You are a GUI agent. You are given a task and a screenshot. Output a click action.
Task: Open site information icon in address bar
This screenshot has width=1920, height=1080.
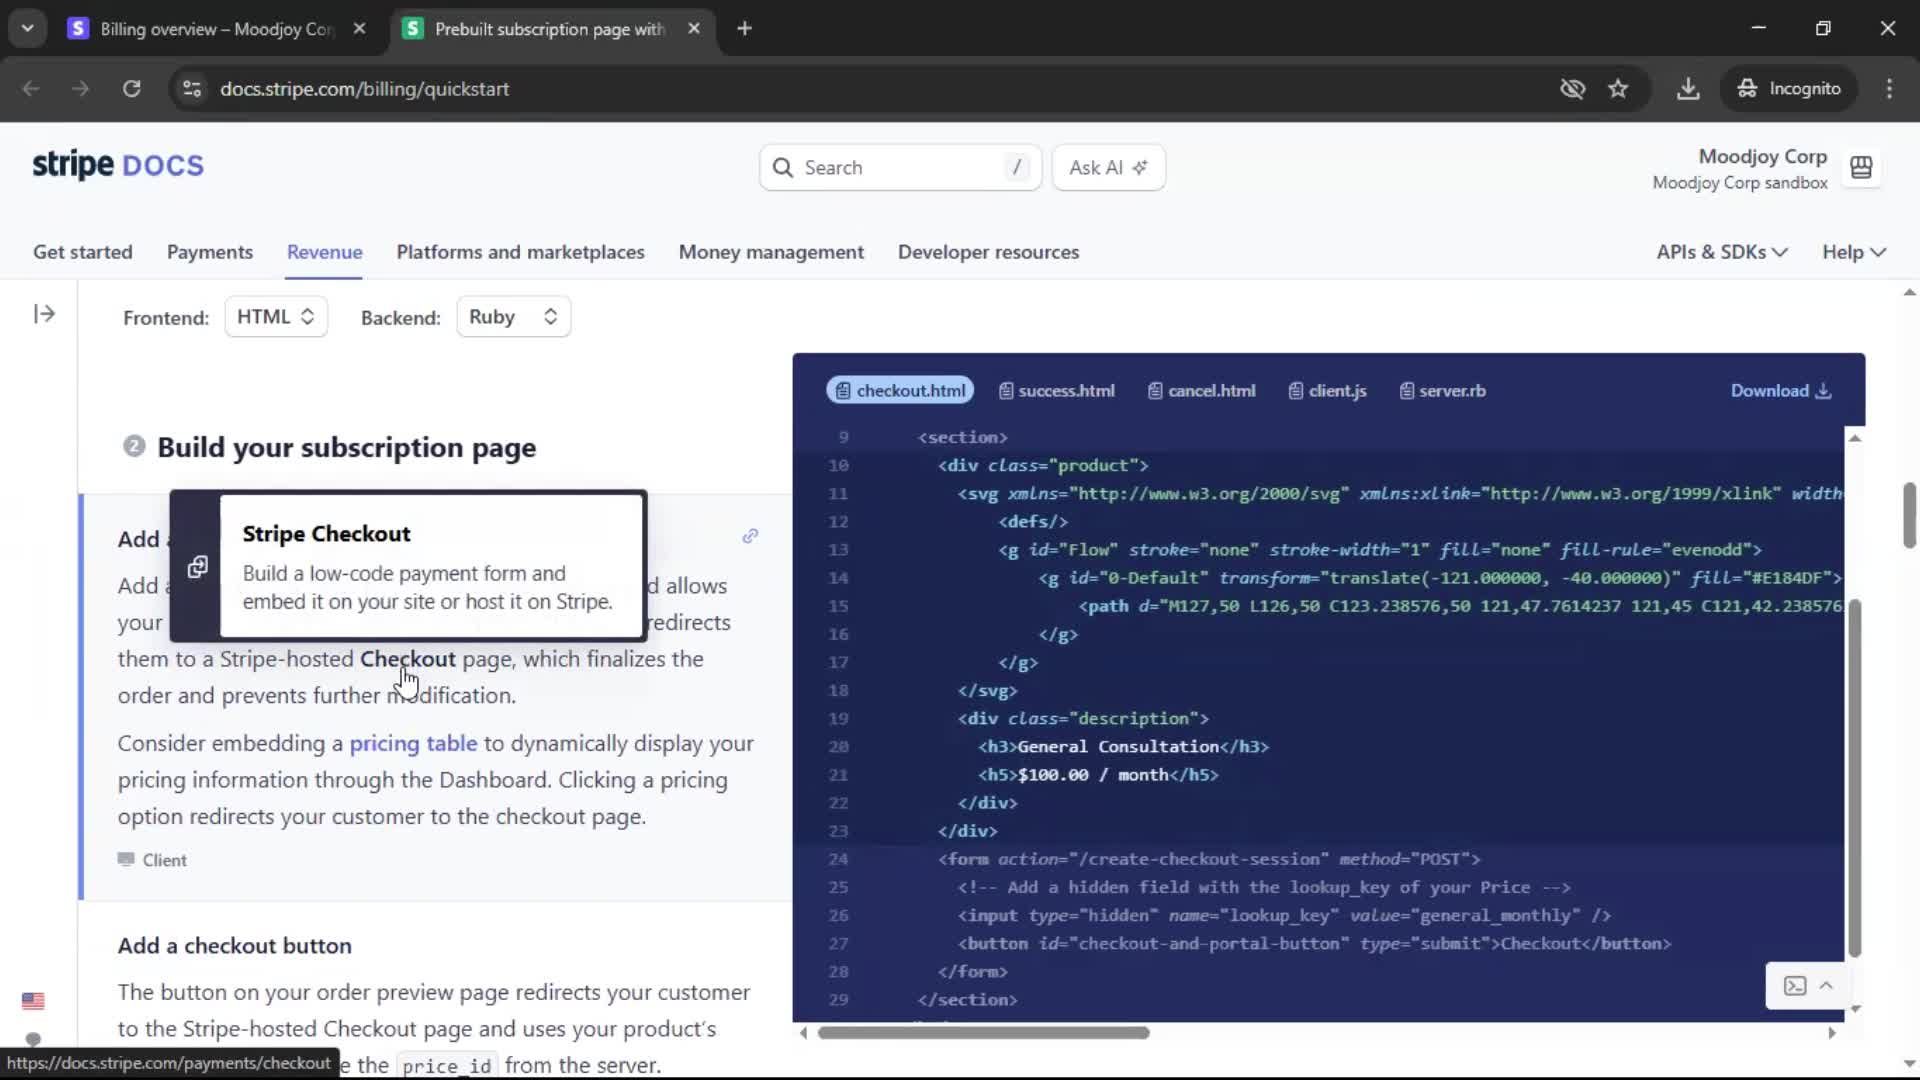coord(192,89)
